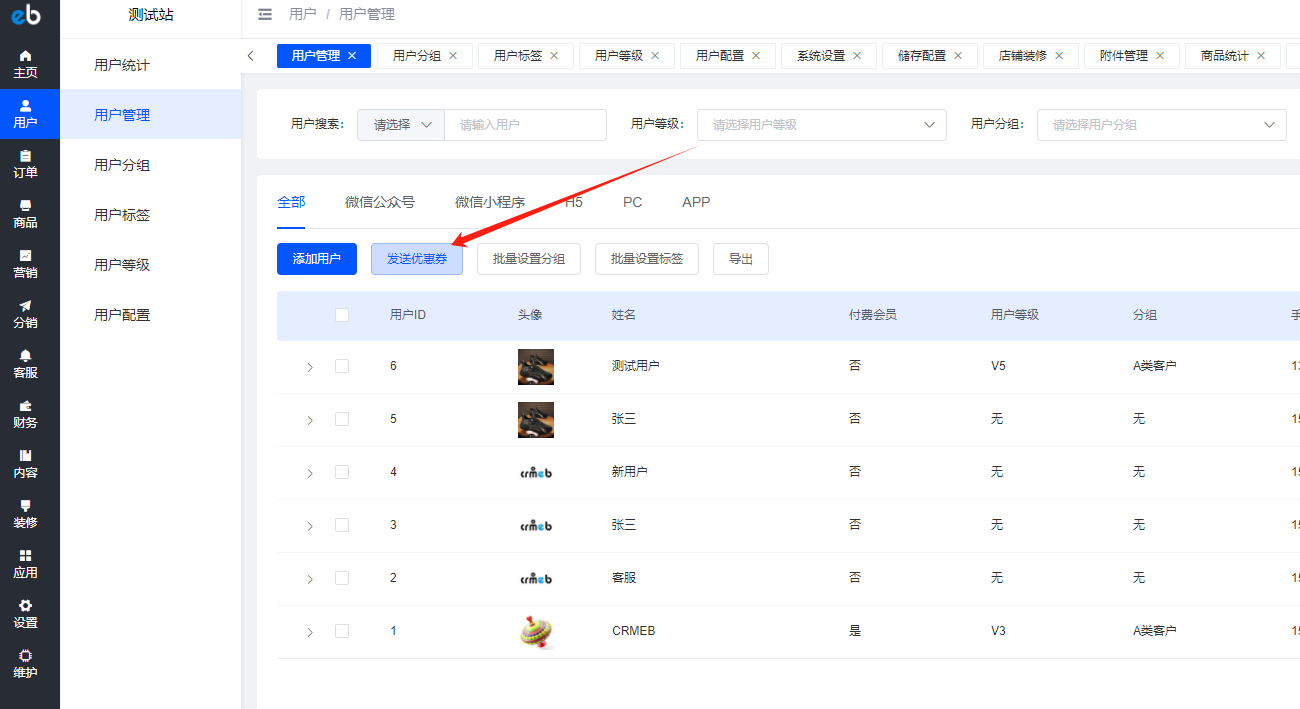Screen dimensions: 1300x709
Task: Select 用户标签 in the side menu
Action: pyautogui.click(x=122, y=215)
